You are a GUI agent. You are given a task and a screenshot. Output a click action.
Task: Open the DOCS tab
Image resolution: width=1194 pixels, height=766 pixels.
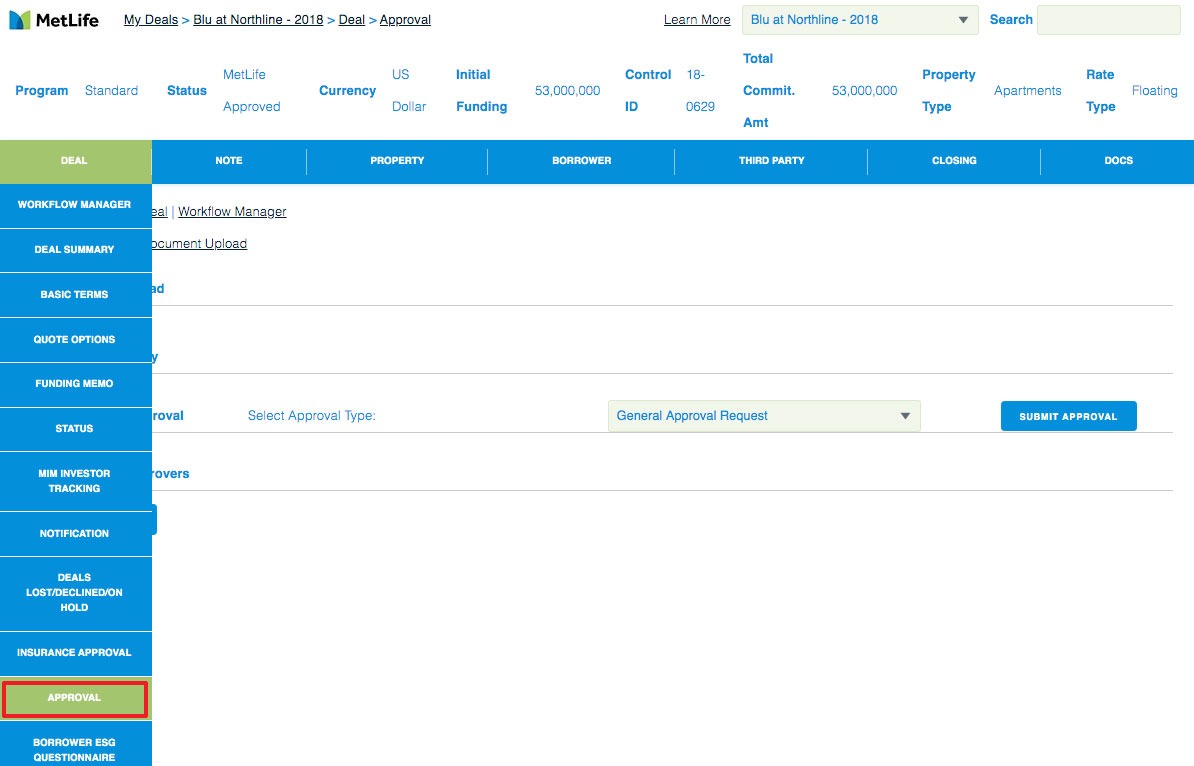(1118, 161)
